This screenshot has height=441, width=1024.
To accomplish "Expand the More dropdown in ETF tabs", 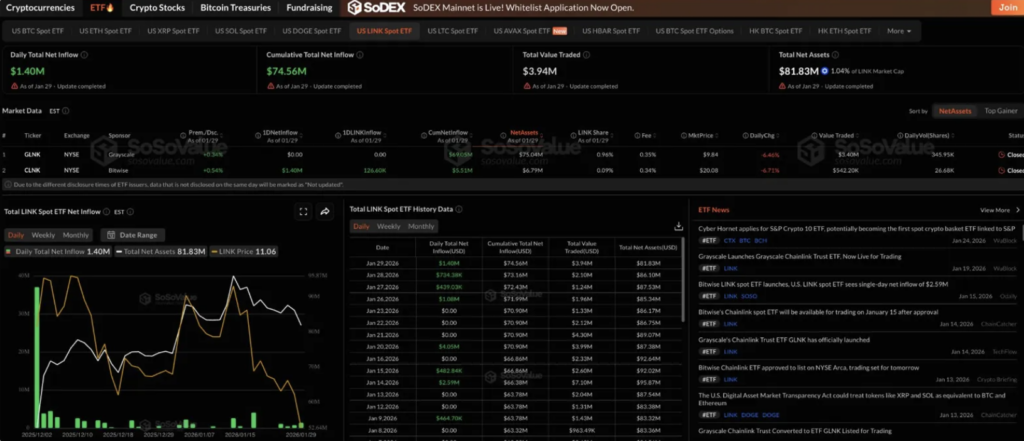I will click(x=899, y=31).
